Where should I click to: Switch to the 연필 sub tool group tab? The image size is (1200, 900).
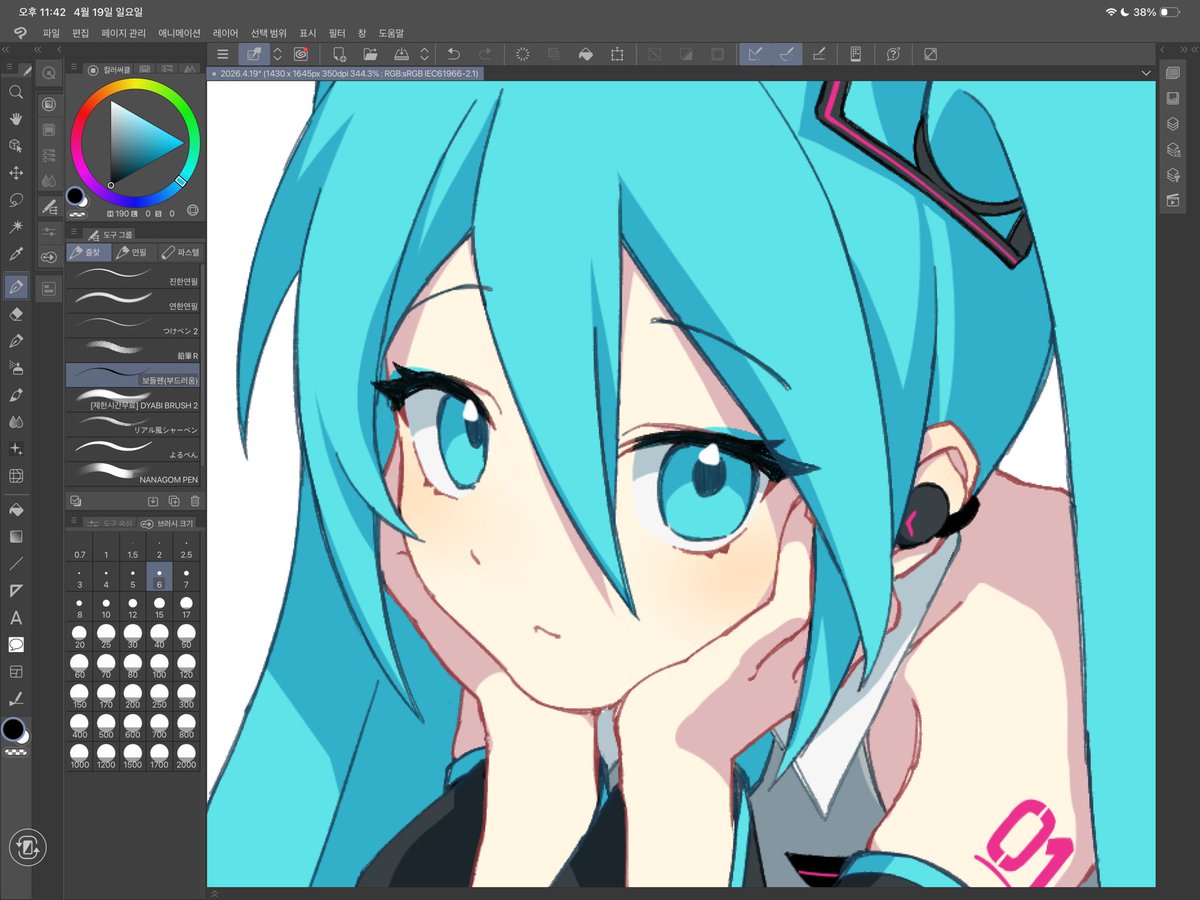coord(133,252)
